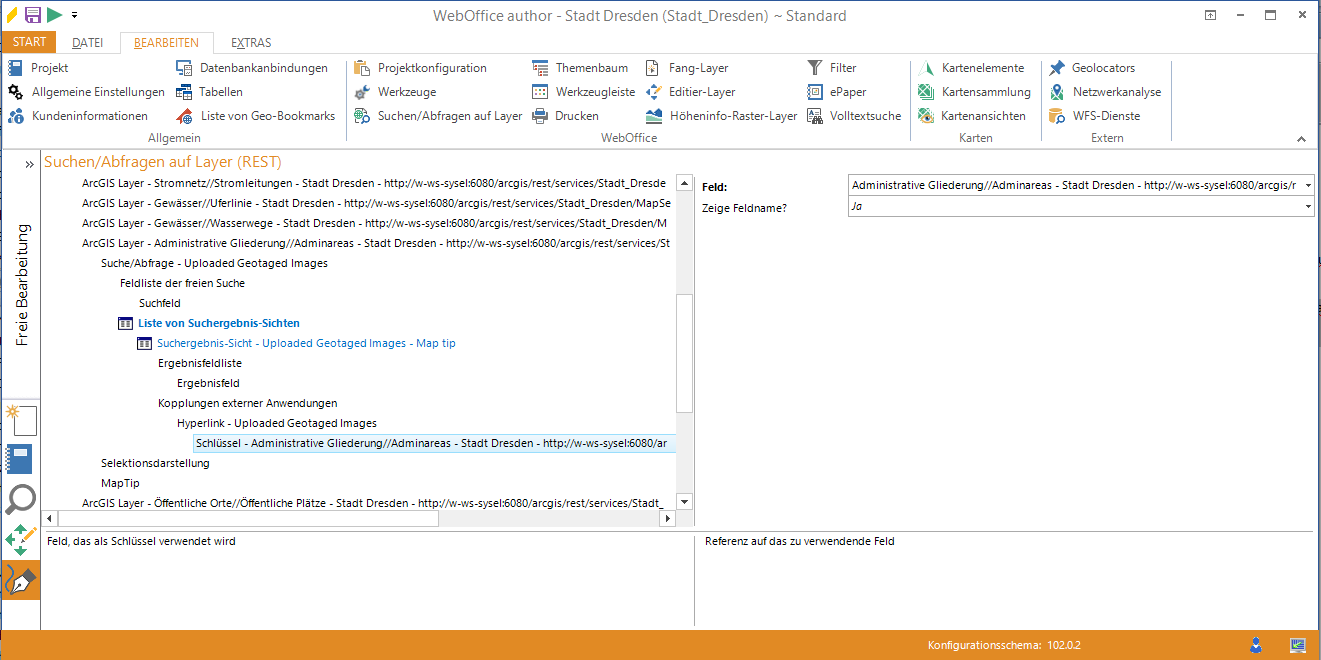This screenshot has width=1321, height=660.
Task: Open the Feld dropdown list
Action: pos(1308,186)
